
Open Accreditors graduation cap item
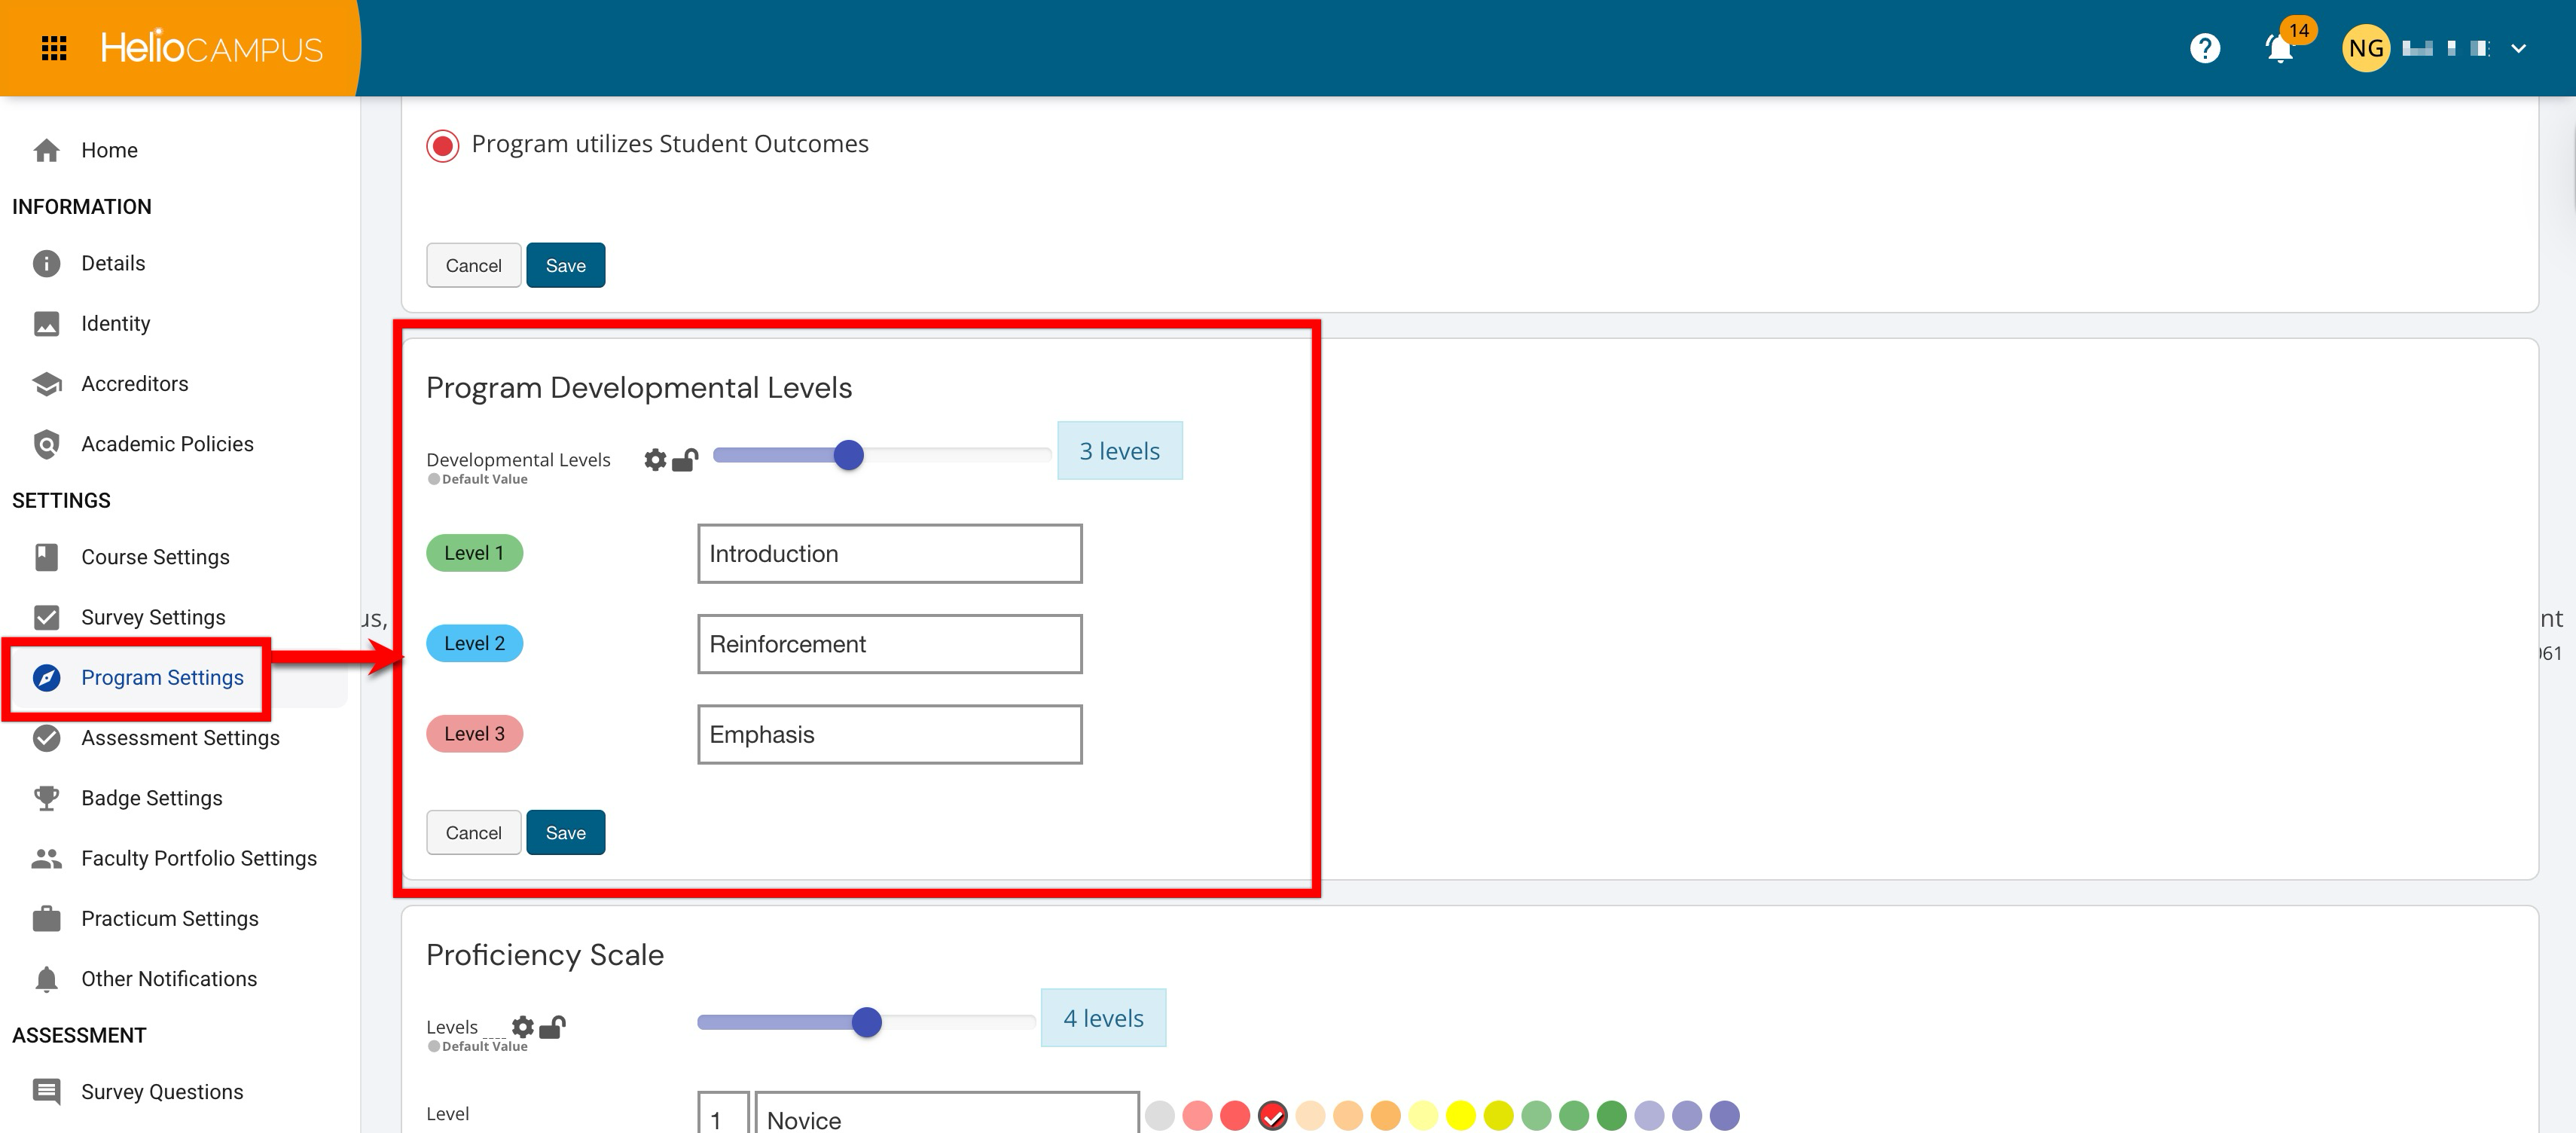click(134, 384)
